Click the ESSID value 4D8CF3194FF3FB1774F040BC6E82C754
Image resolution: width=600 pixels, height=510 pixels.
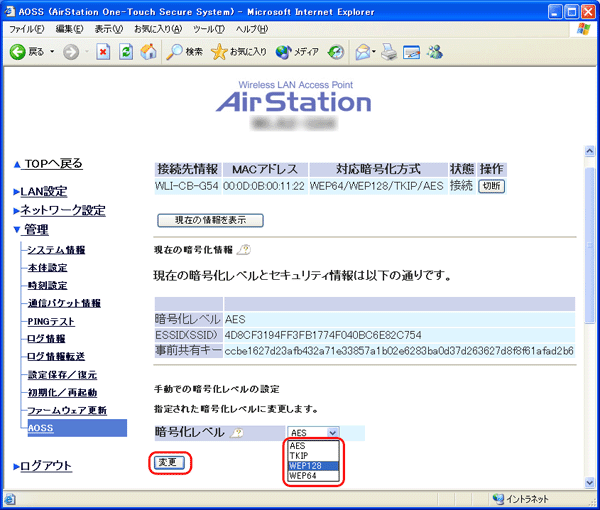[323, 336]
